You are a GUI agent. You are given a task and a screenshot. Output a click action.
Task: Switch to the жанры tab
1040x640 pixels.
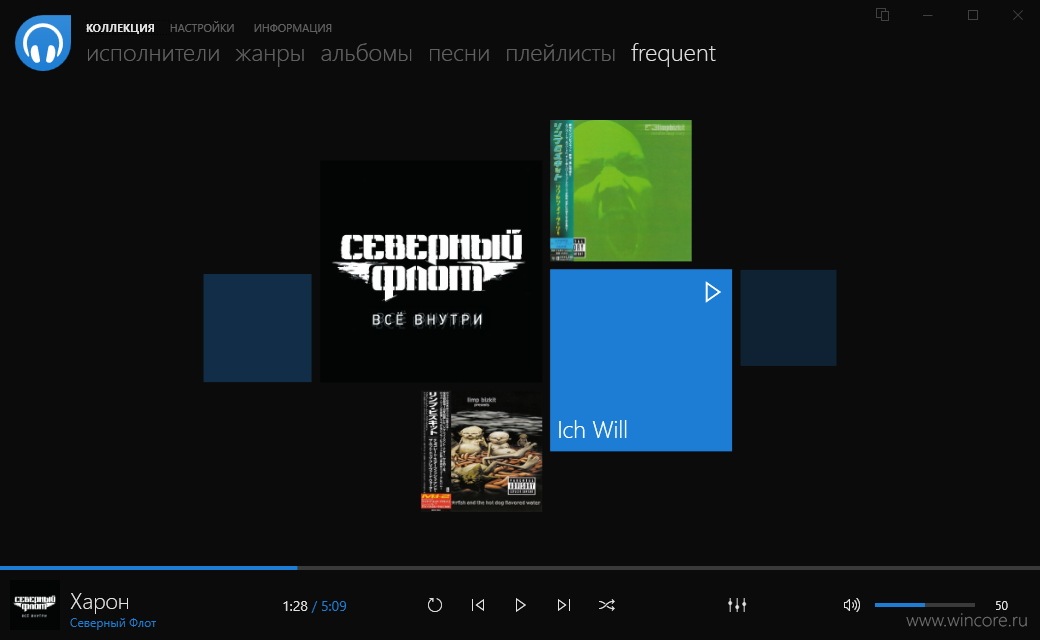(270, 53)
